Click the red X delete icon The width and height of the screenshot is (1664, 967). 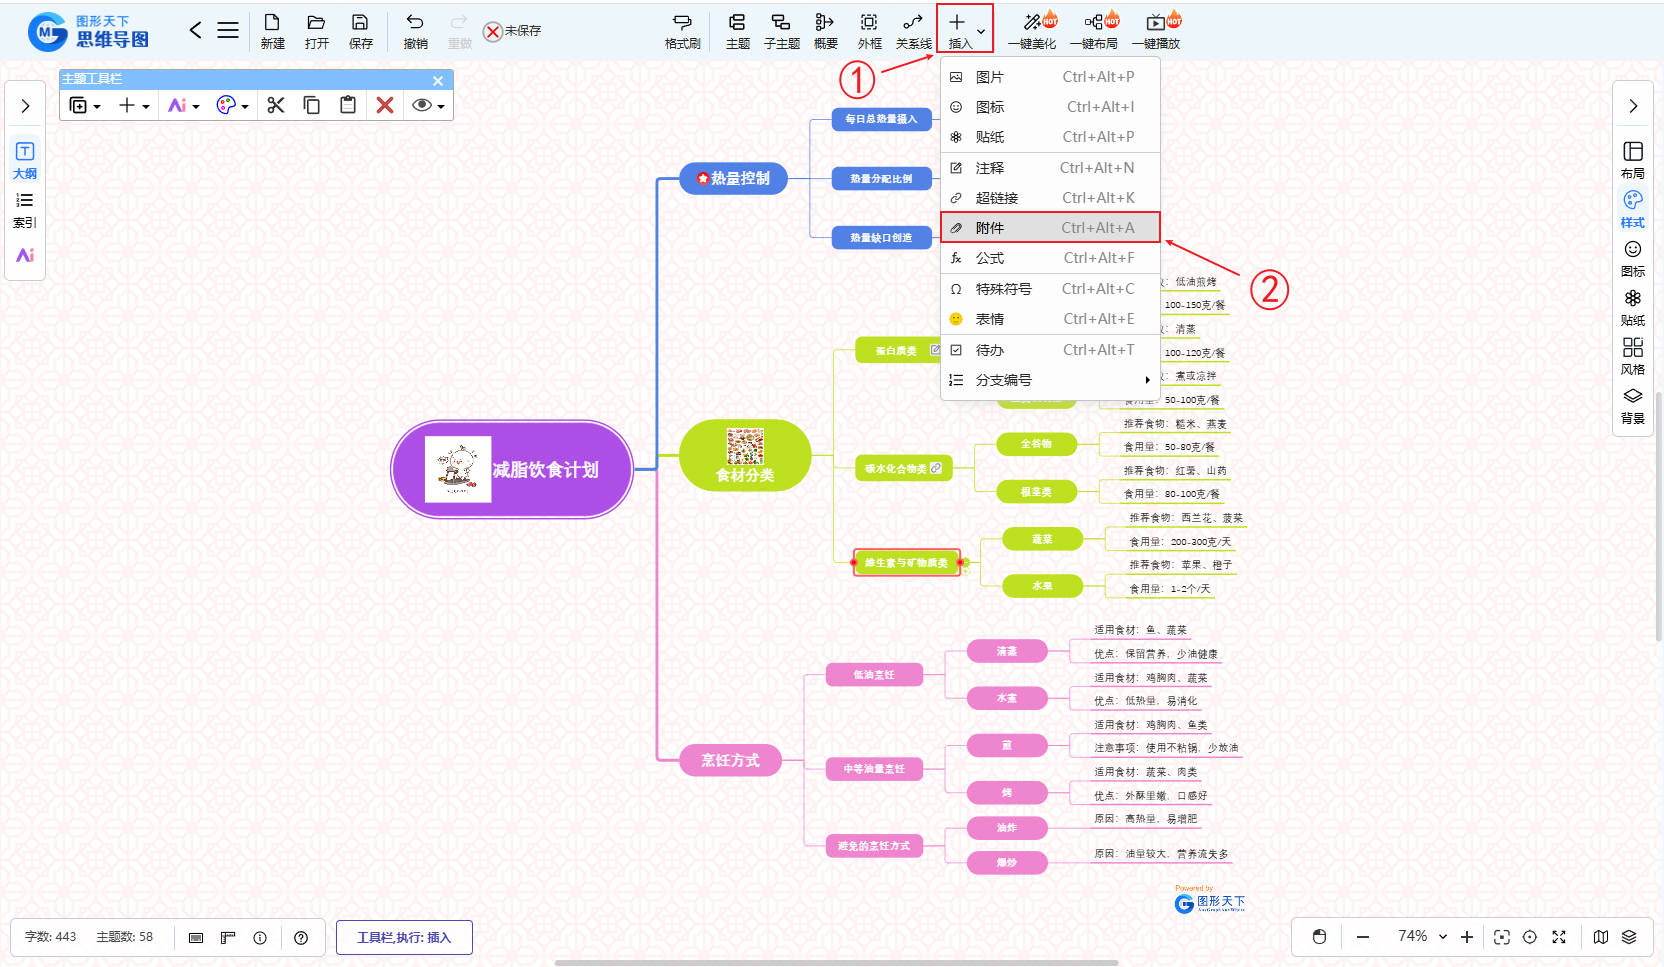pos(384,105)
